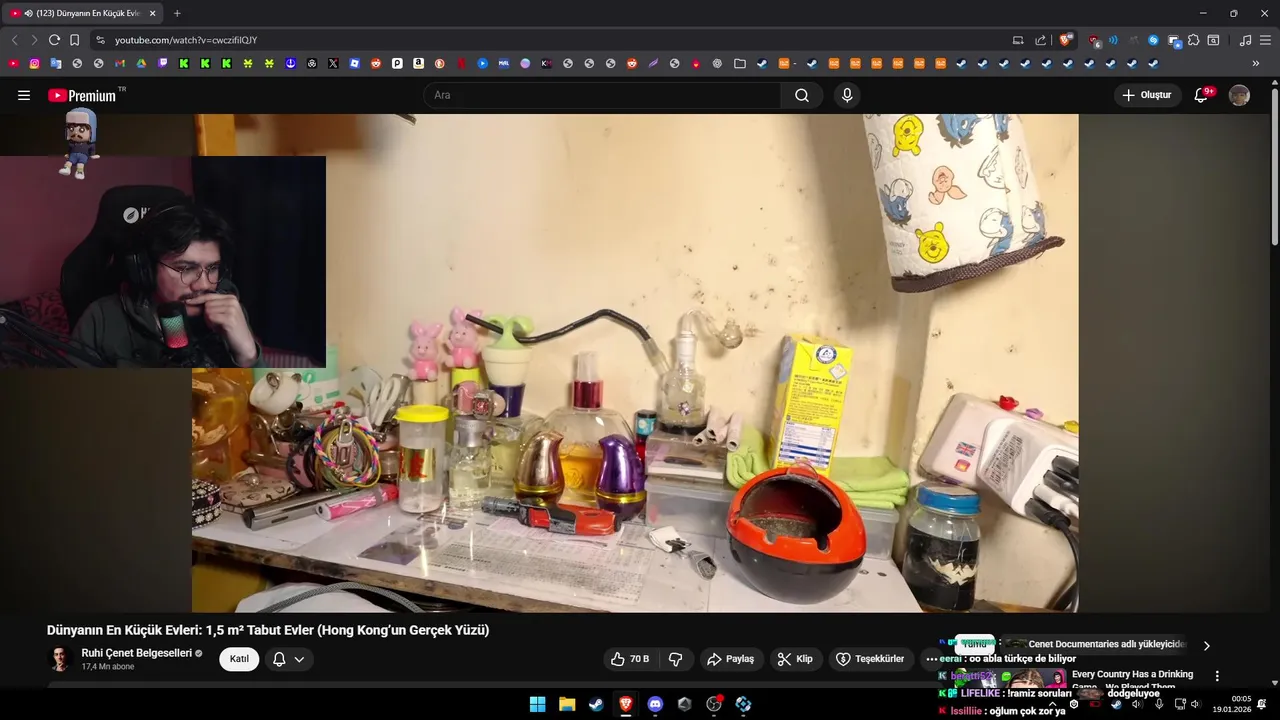The height and width of the screenshot is (720, 1280).
Task: Focus the YouTube Ara search field
Action: pyautogui.click(x=602, y=95)
